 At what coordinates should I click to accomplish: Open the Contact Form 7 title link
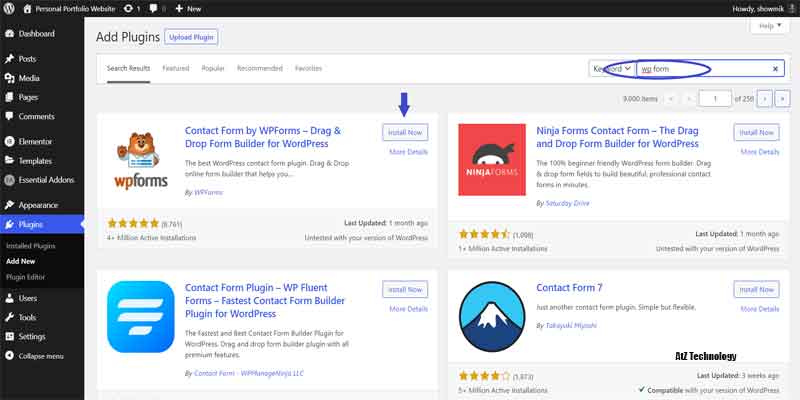[569, 288]
